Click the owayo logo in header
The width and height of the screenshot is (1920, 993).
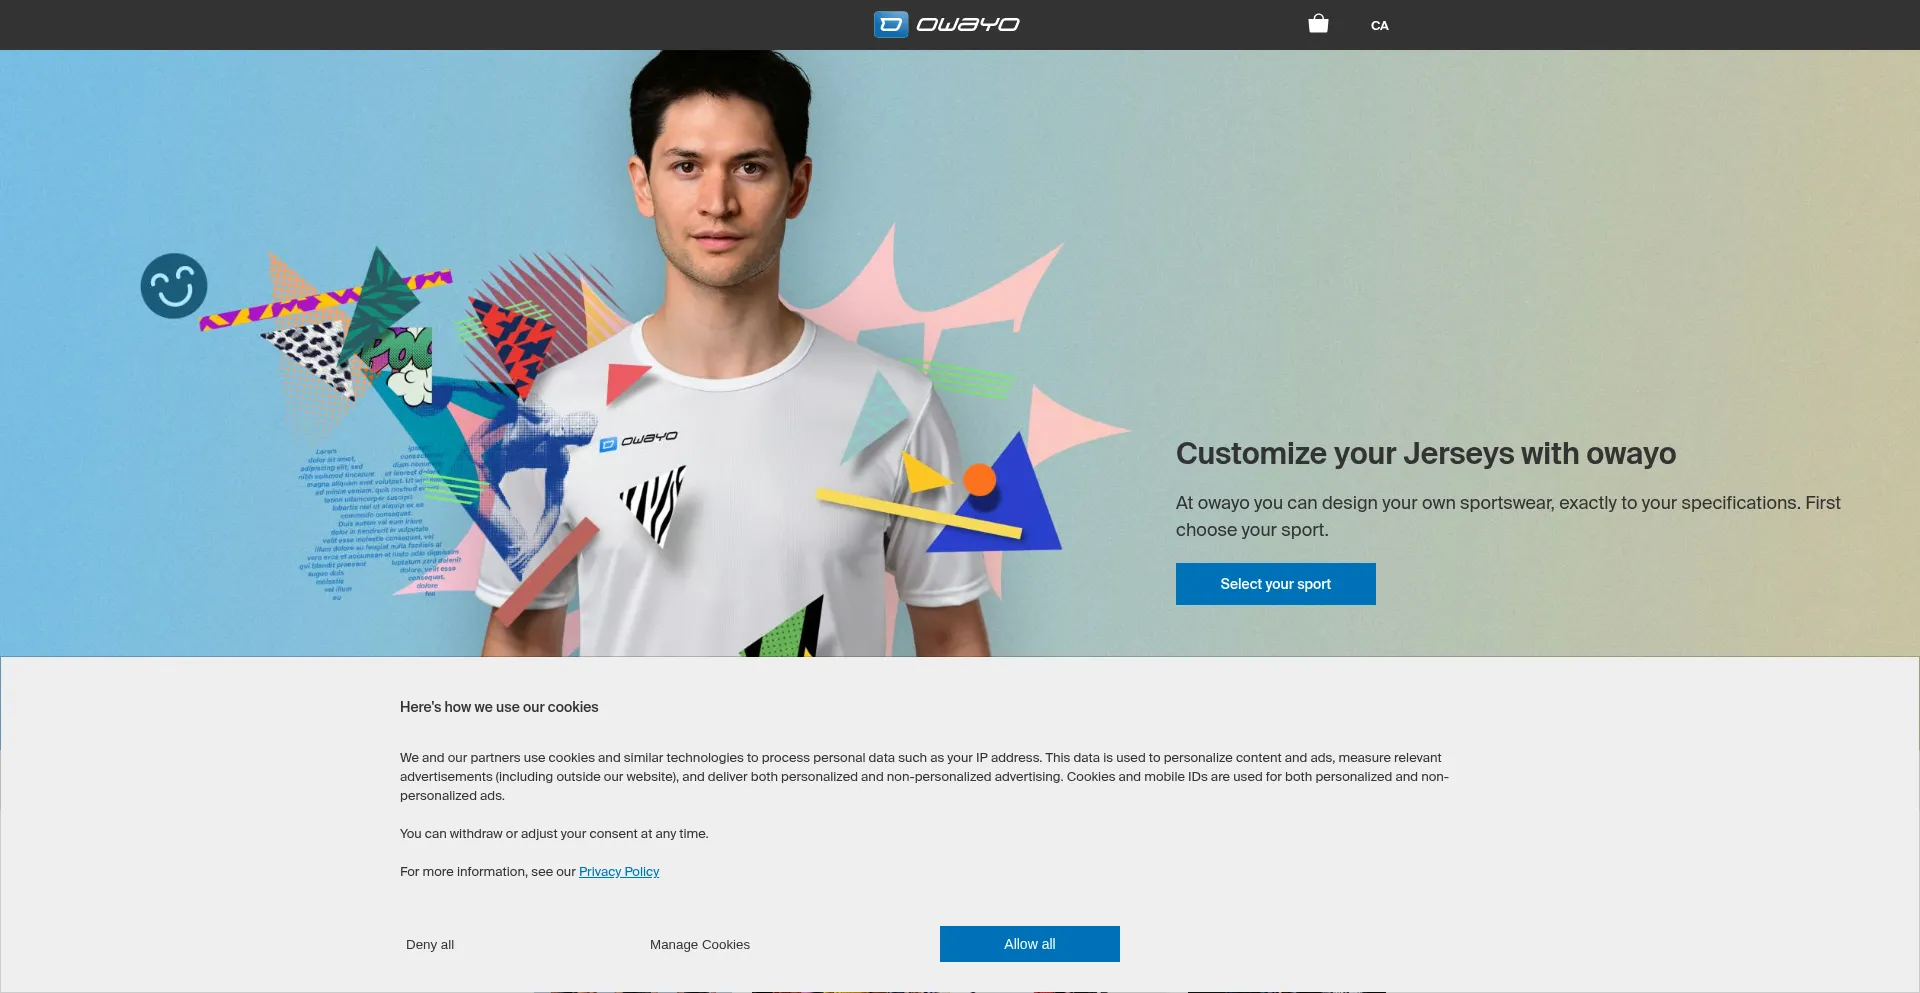click(x=946, y=24)
